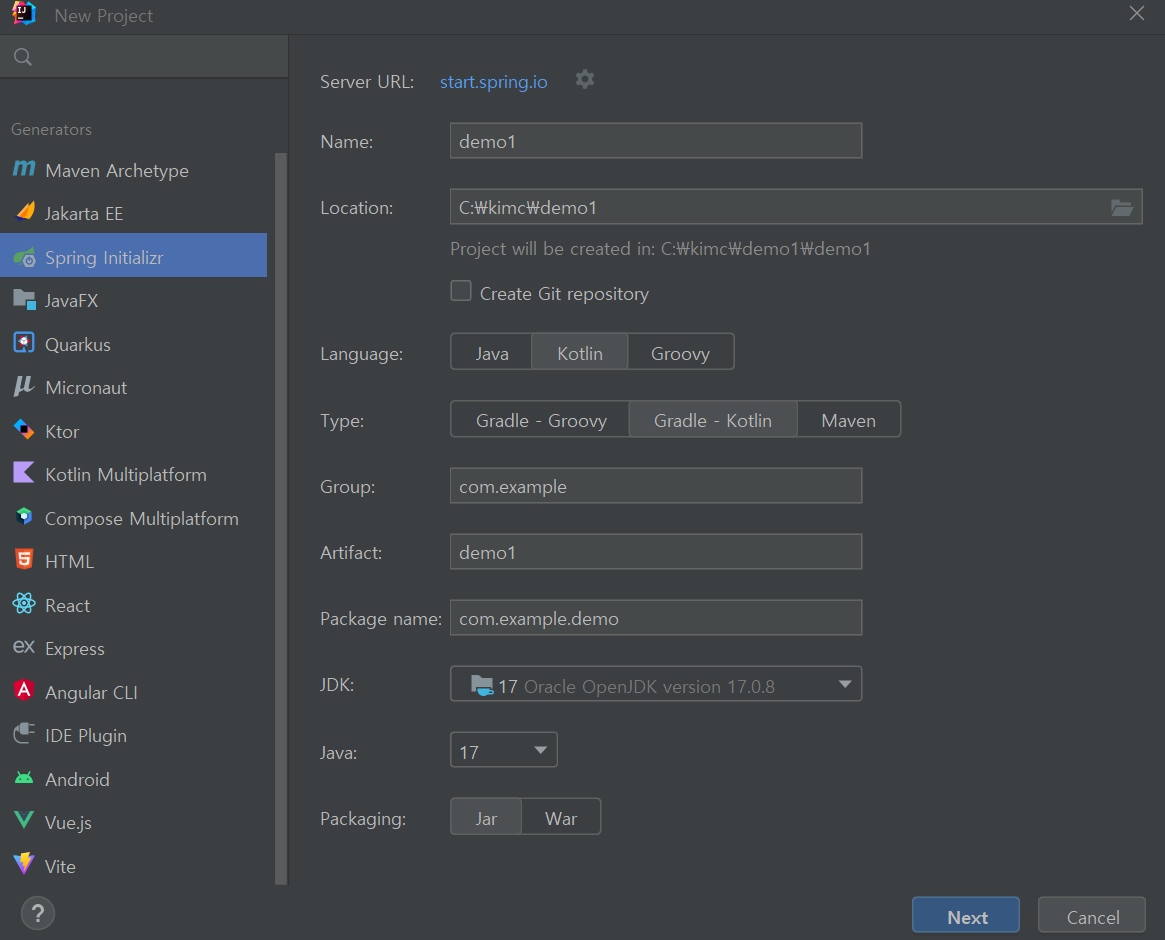This screenshot has width=1165, height=940.
Task: Click the Package name field
Action: [656, 618]
